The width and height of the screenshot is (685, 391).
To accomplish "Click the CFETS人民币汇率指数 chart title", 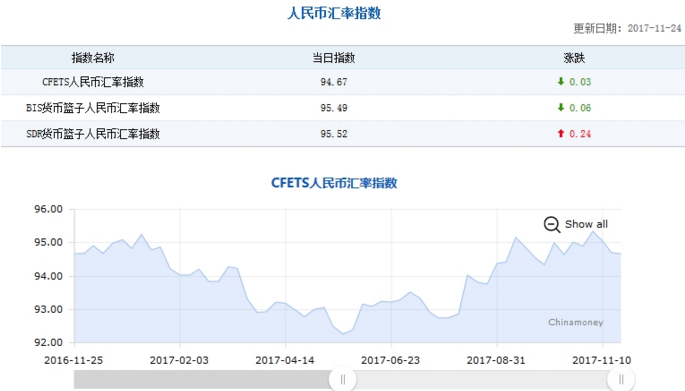I will tap(334, 183).
